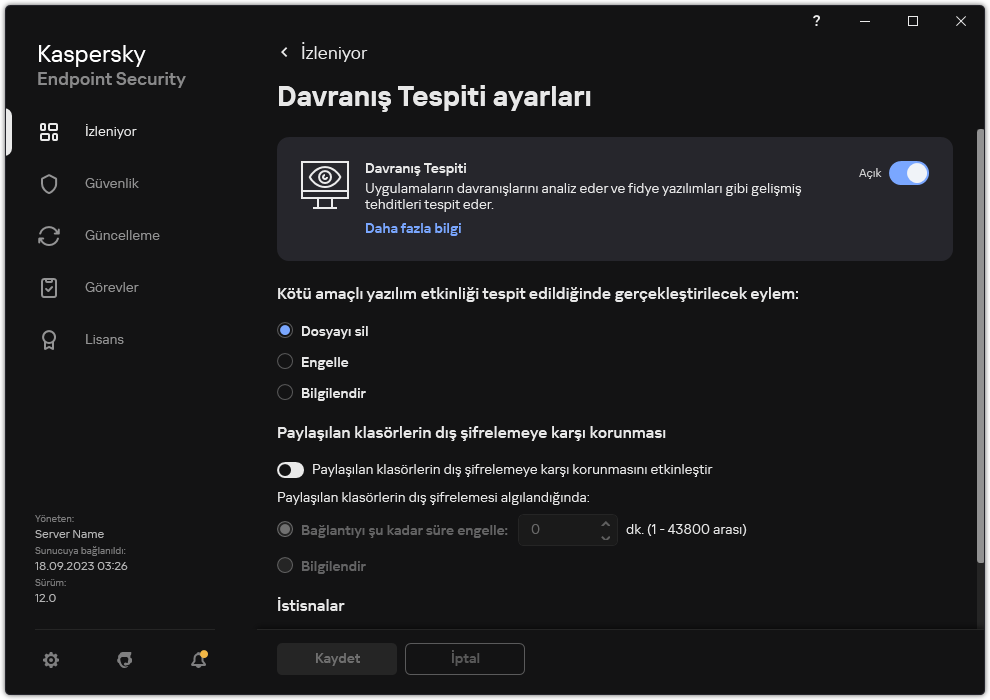Go back using the İzleniyor chevron arrow
This screenshot has height=700, width=990.
(x=284, y=53)
